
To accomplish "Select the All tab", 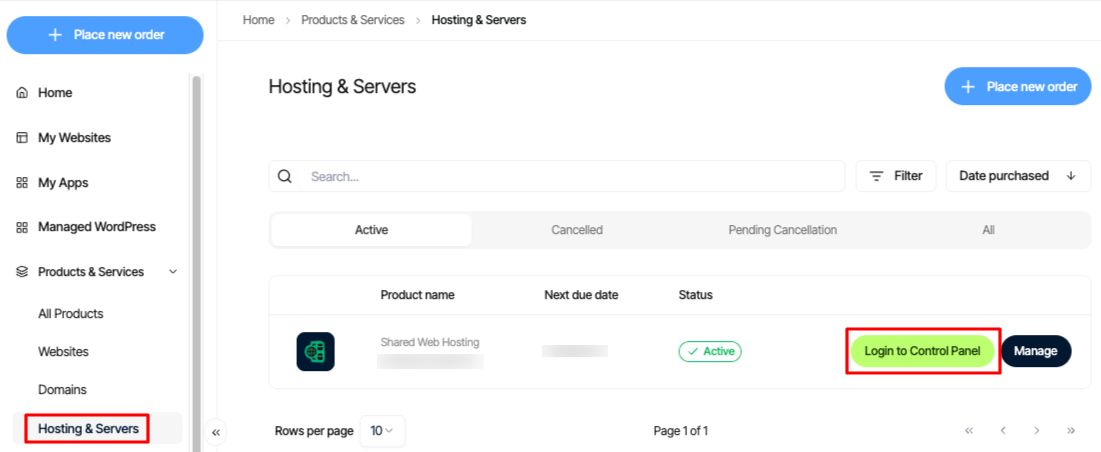I will pos(989,230).
